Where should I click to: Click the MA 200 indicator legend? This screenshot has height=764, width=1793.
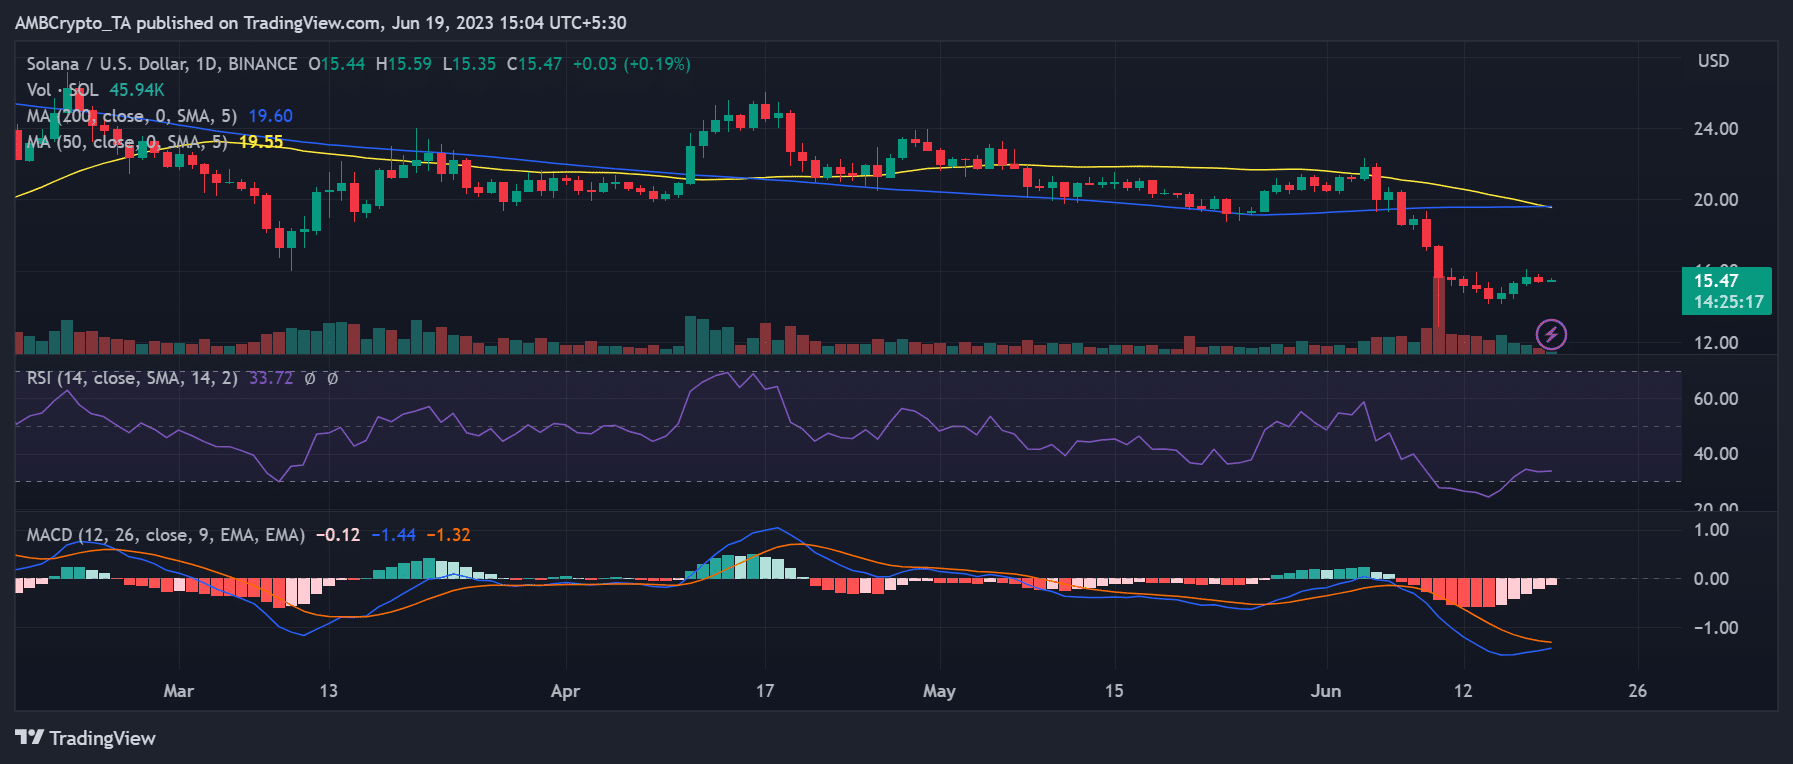(x=131, y=116)
